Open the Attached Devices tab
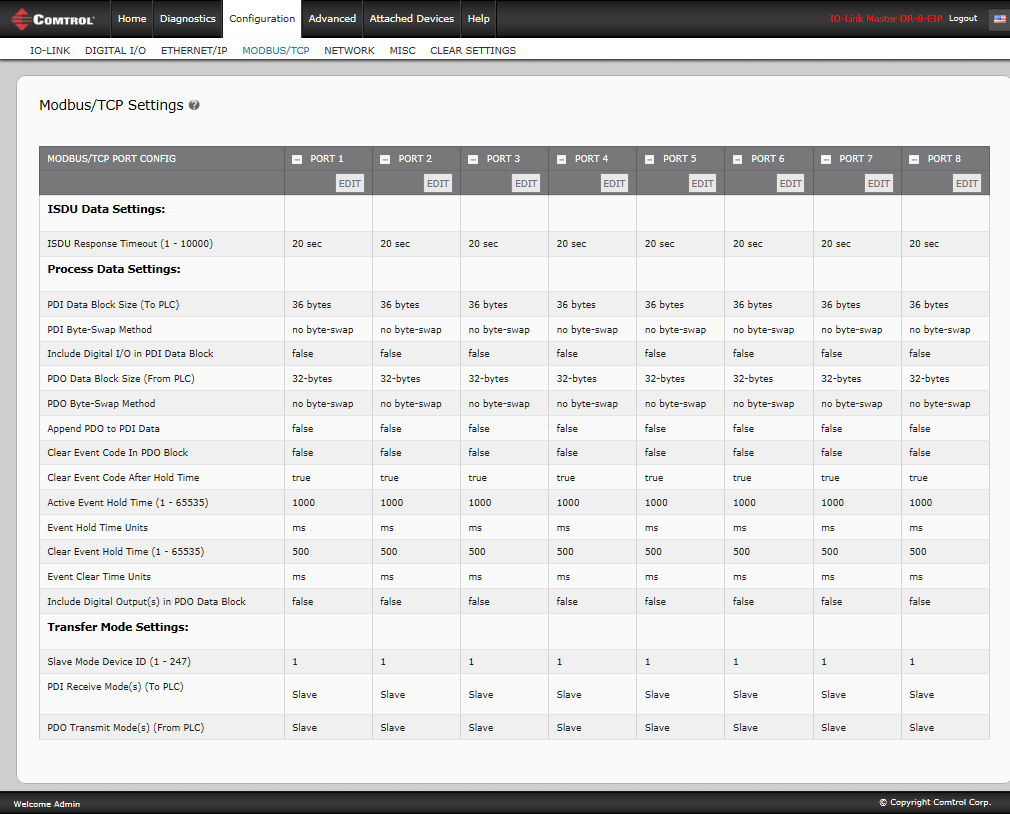 pos(412,19)
